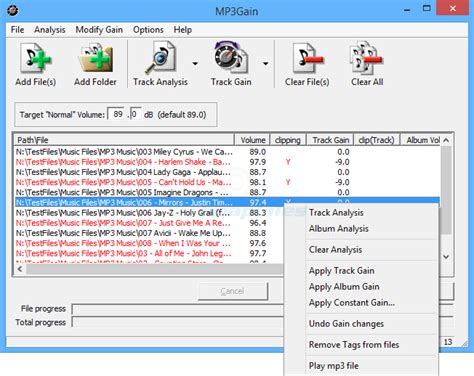
Task: Select the 007 Avicii - Wake Me Up row
Action: pos(149,233)
